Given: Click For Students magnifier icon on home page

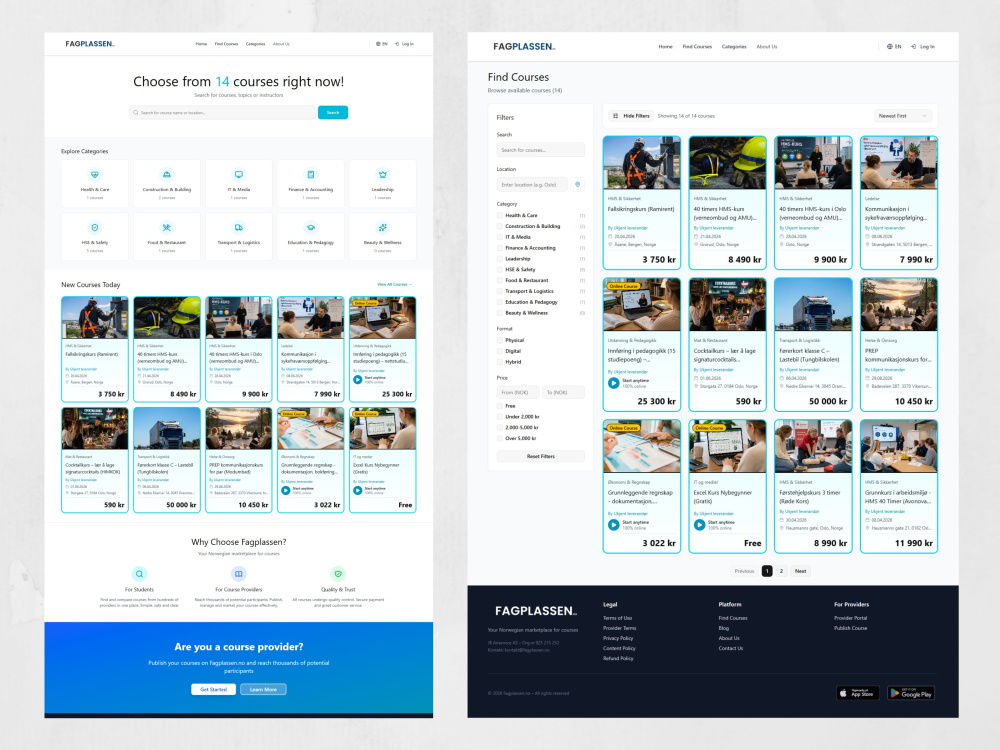Looking at the screenshot, I should click(139, 574).
